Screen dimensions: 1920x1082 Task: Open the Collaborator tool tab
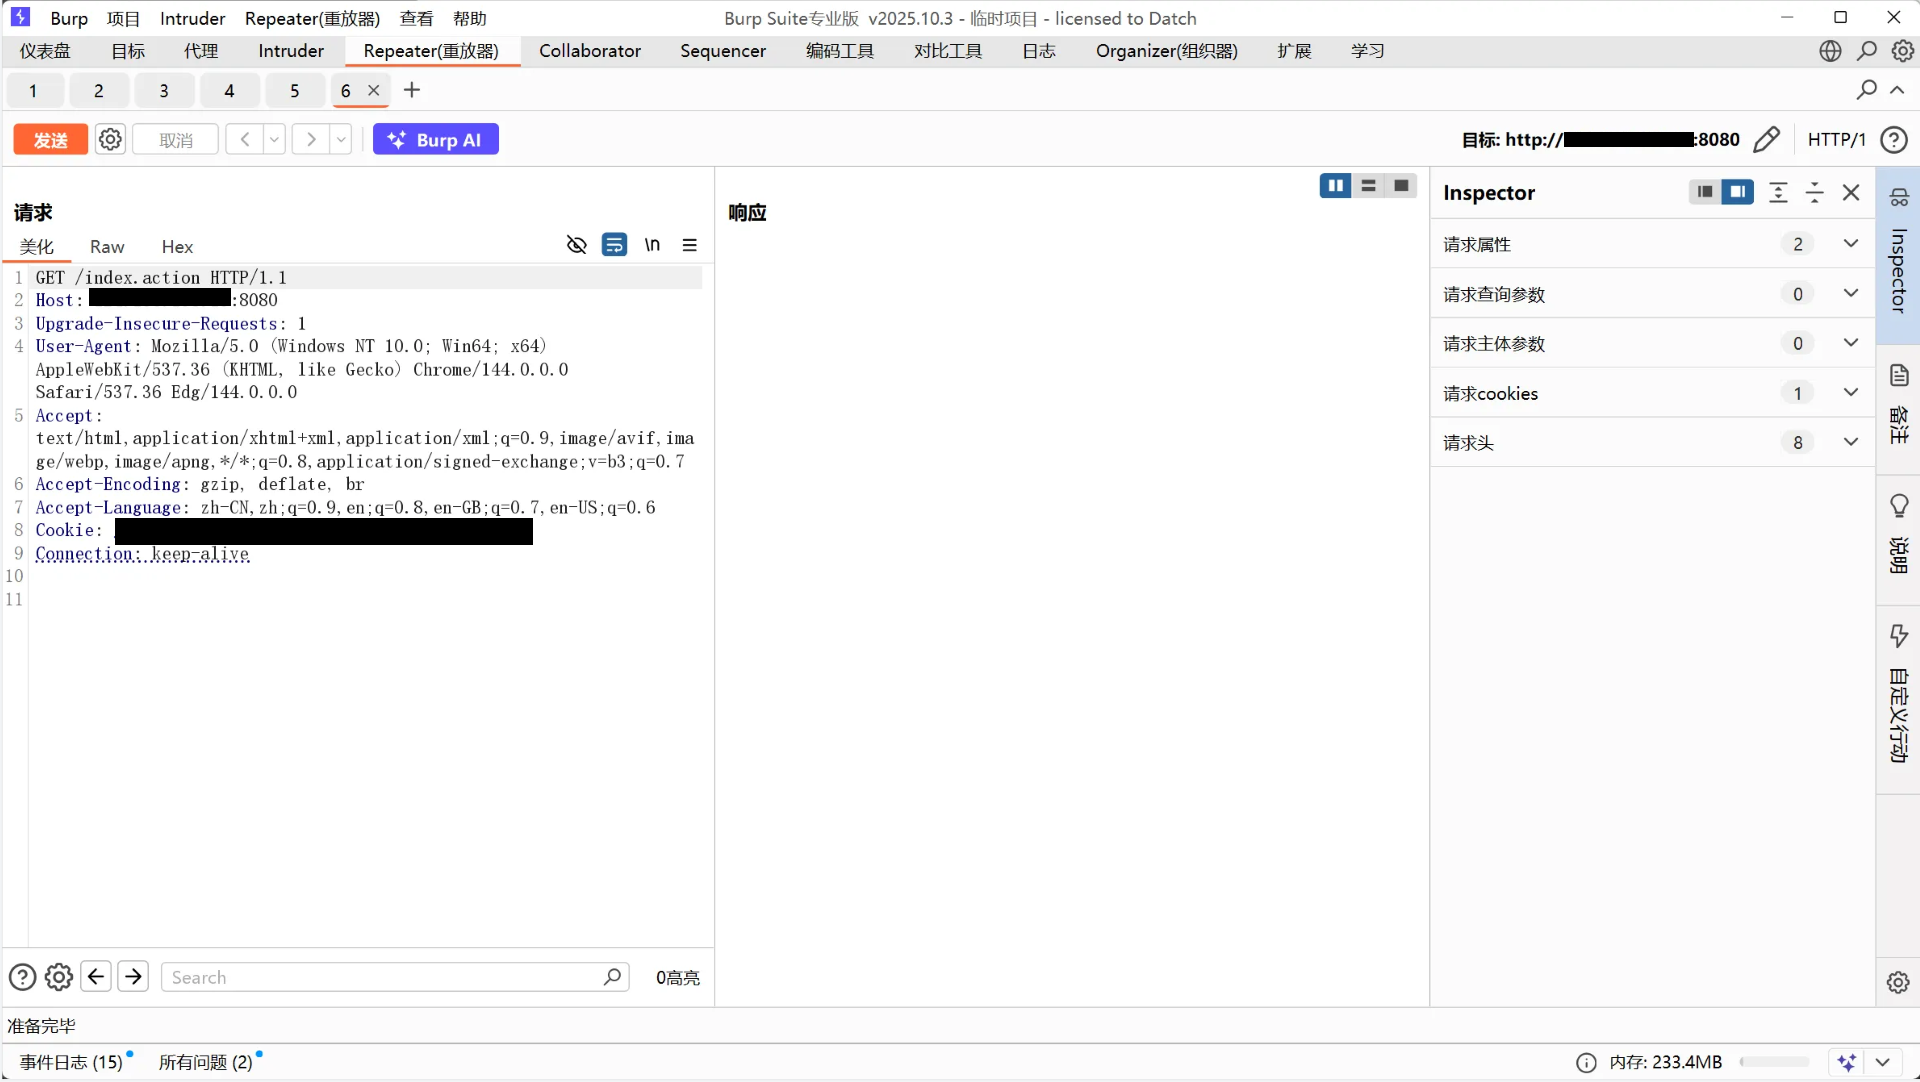pyautogui.click(x=590, y=51)
